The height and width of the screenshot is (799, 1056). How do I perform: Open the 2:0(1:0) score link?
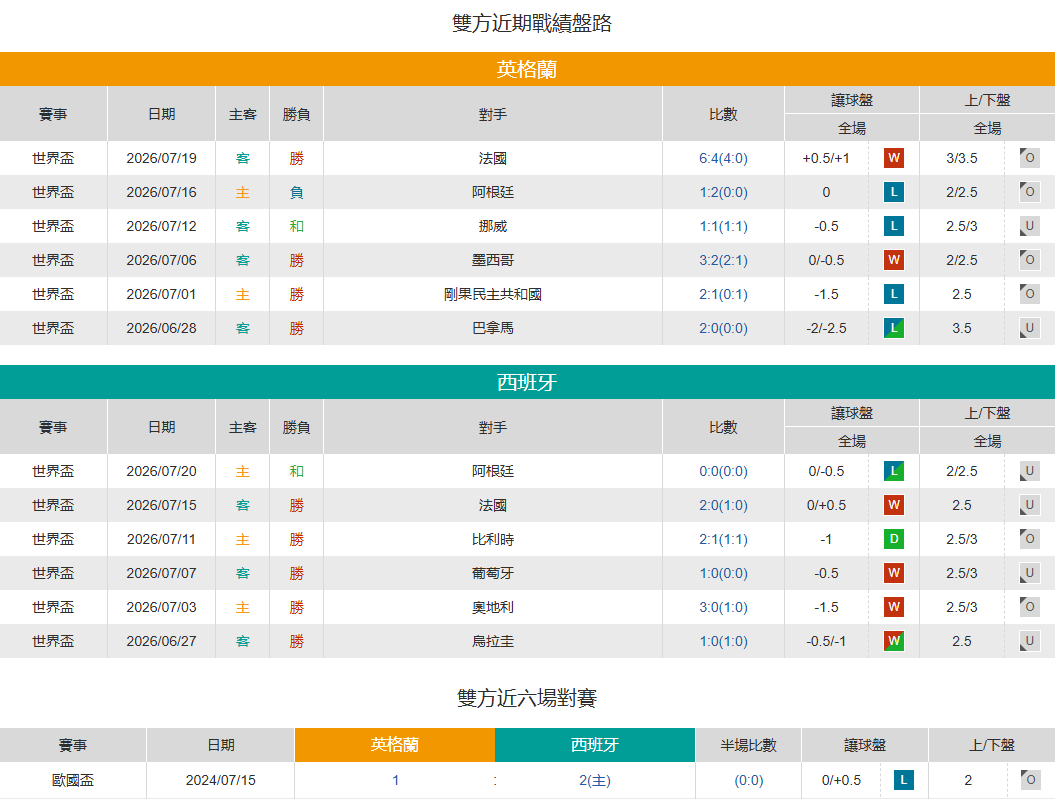[723, 505]
